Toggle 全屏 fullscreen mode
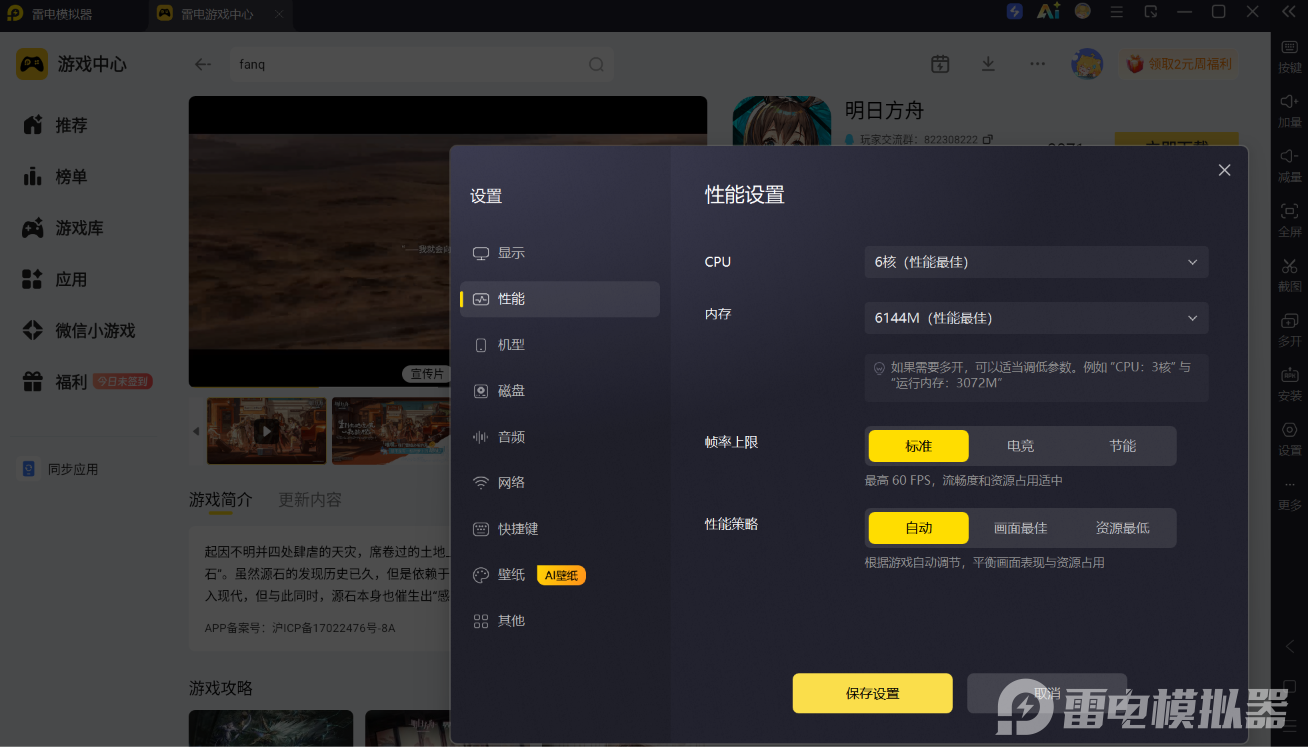1308x747 pixels. point(1290,221)
